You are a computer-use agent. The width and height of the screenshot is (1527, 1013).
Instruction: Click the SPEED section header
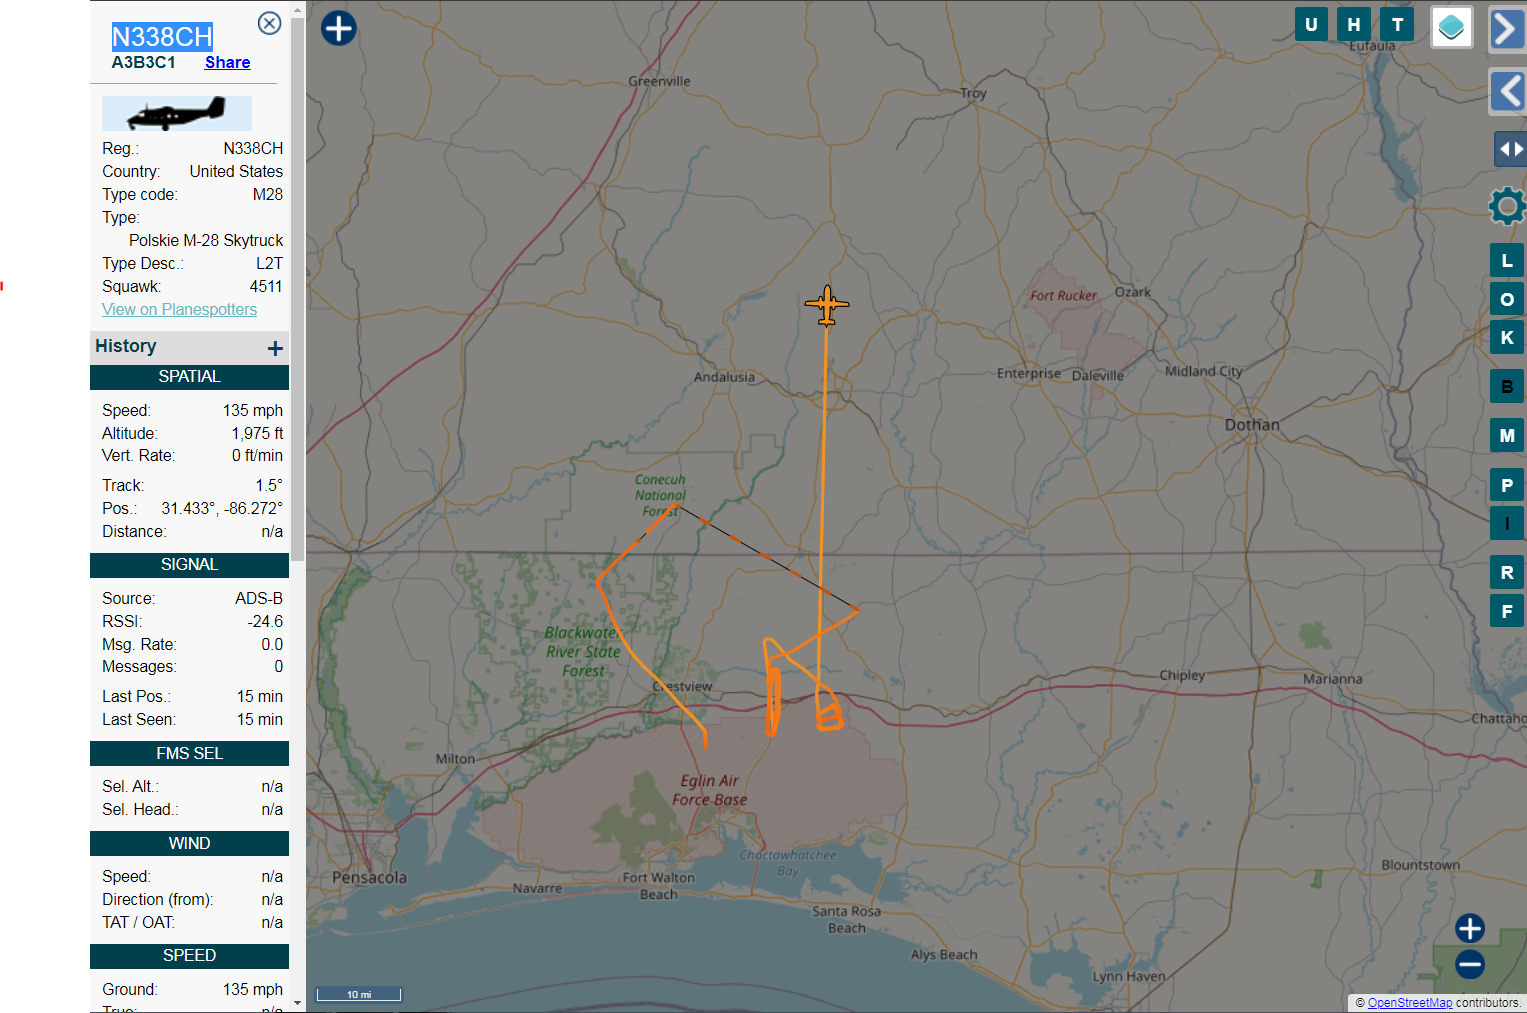click(189, 956)
